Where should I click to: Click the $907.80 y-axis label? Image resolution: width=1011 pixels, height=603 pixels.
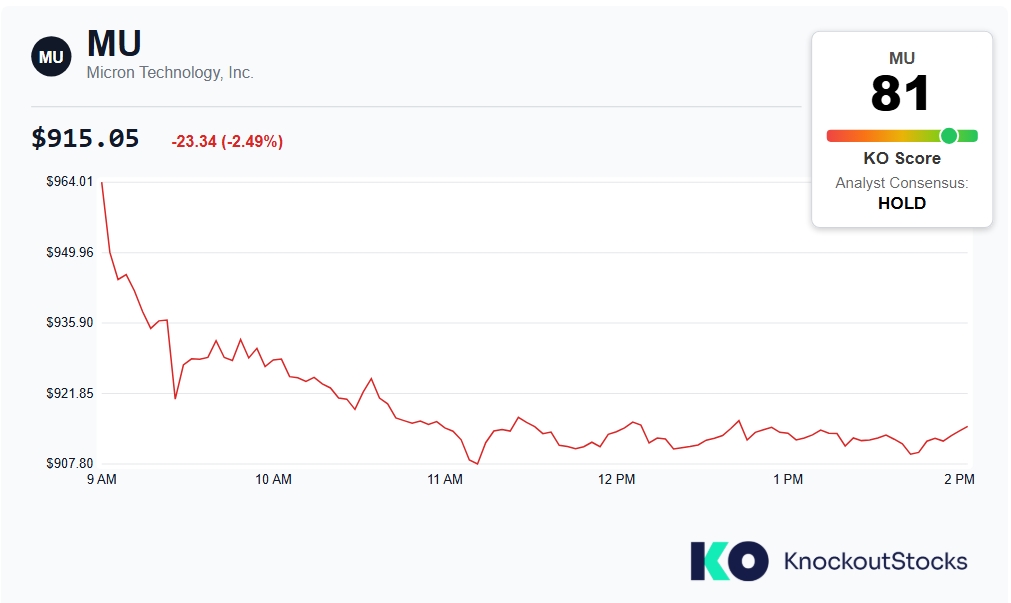pos(70,463)
